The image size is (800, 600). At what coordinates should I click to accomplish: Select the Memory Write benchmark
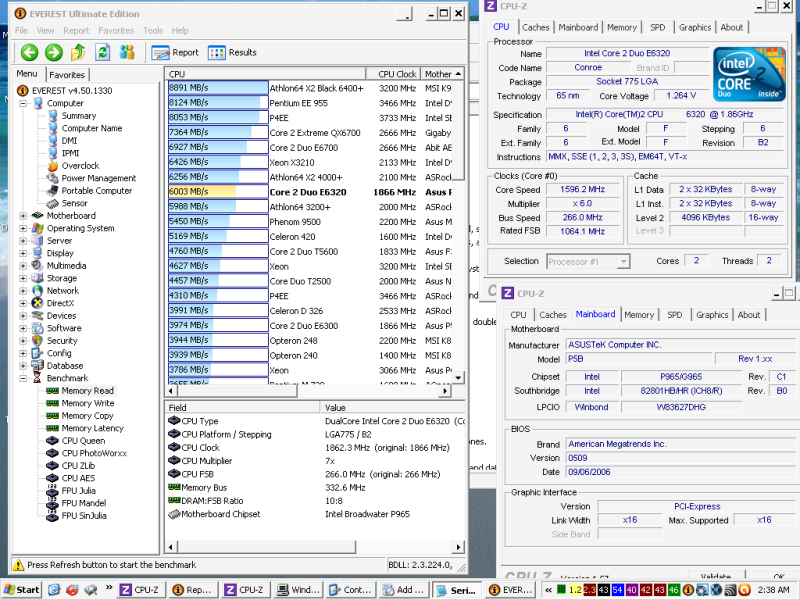point(88,403)
